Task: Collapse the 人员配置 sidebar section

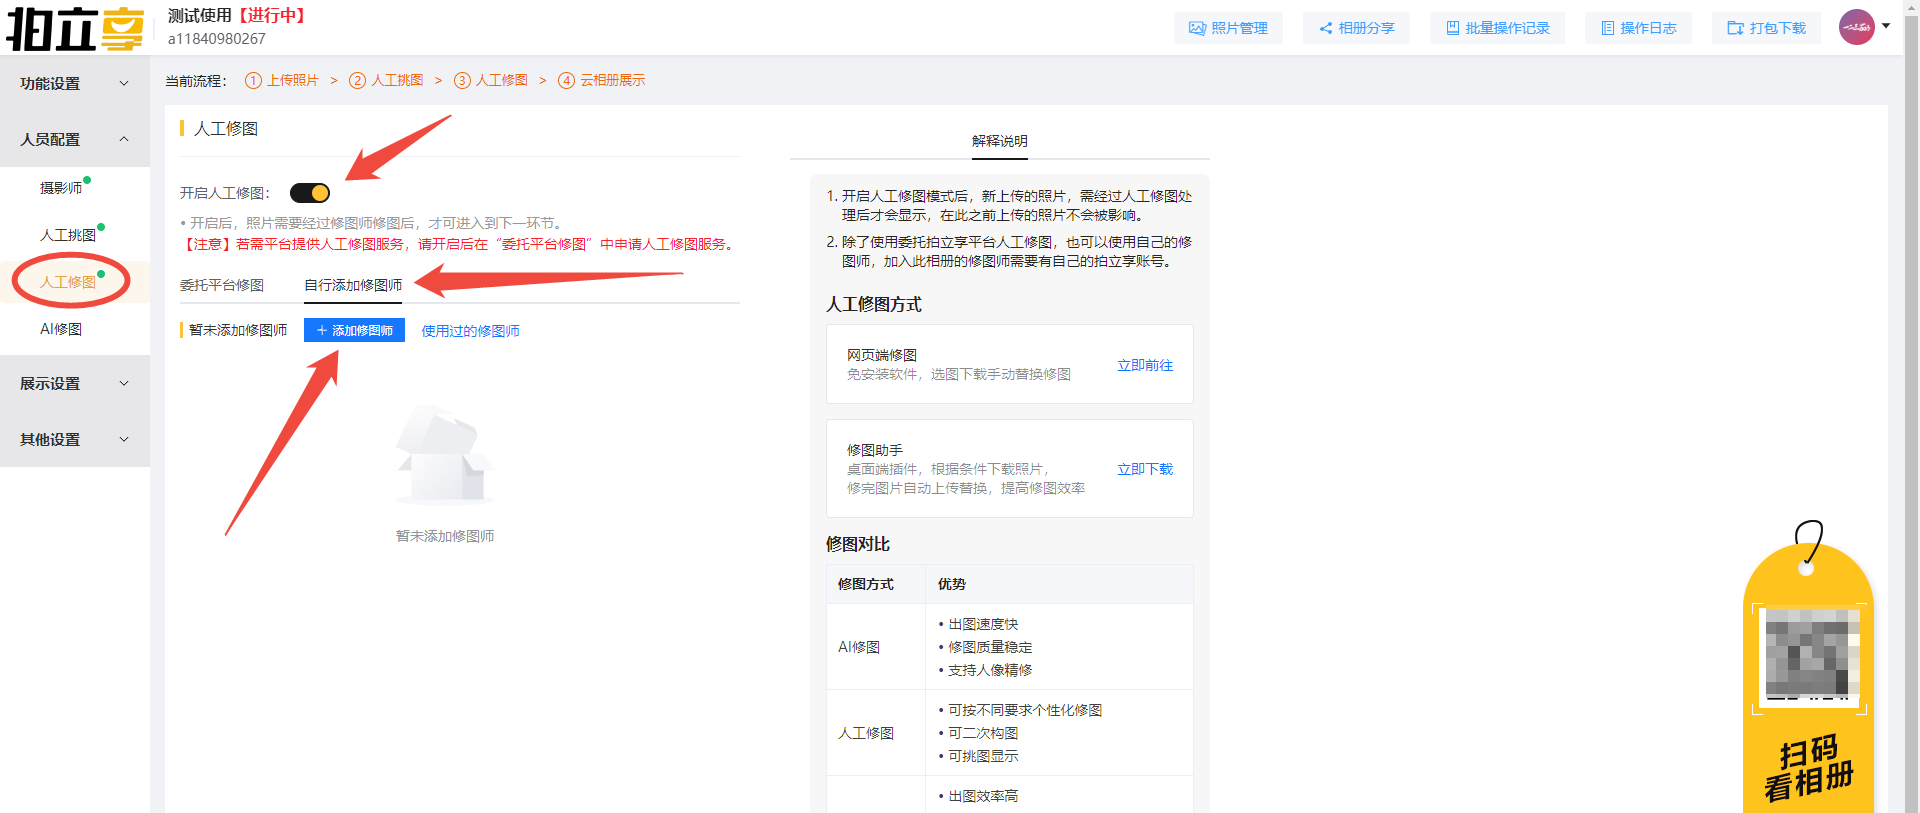Action: 75,140
